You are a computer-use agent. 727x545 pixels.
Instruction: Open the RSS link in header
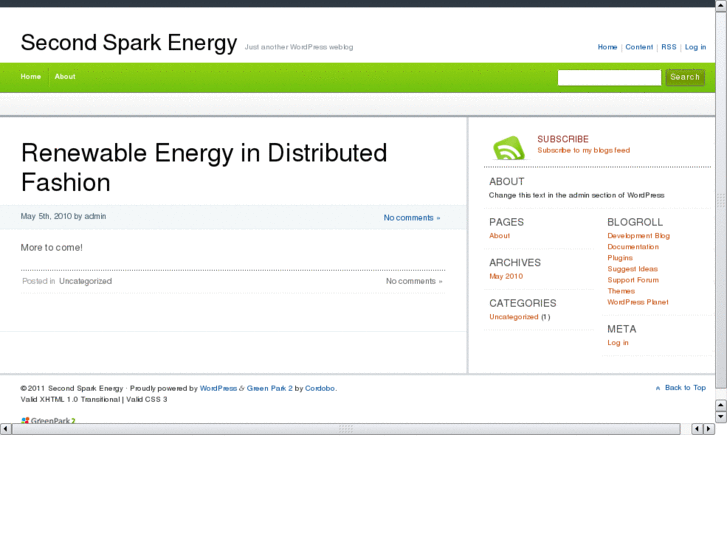coord(668,47)
